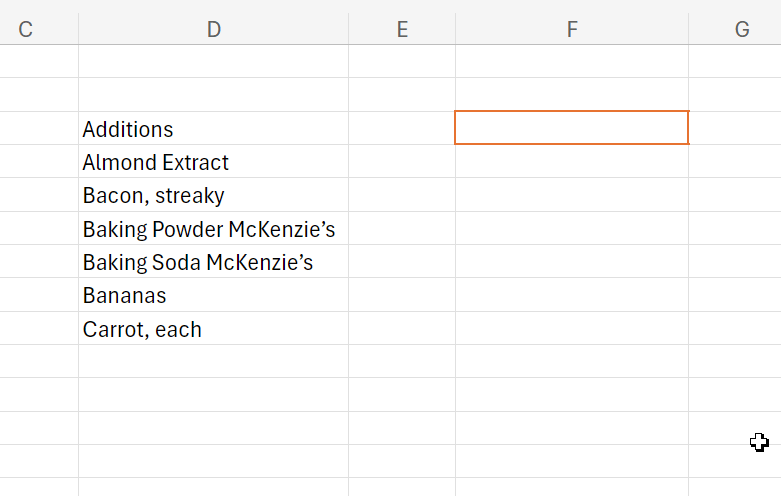The width and height of the screenshot is (781, 496).
Task: Click column F cell in "Bacon, streaky" row
Action: coord(572,195)
